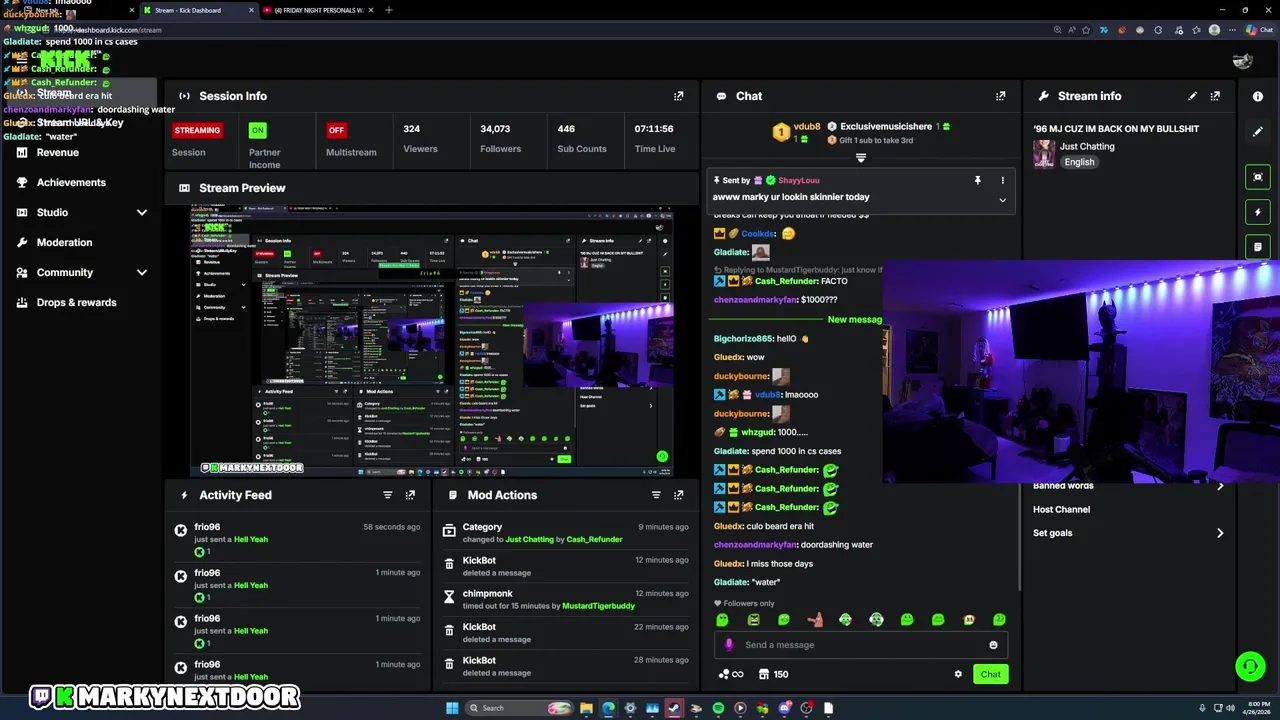Focus the Send a message input

click(860, 645)
